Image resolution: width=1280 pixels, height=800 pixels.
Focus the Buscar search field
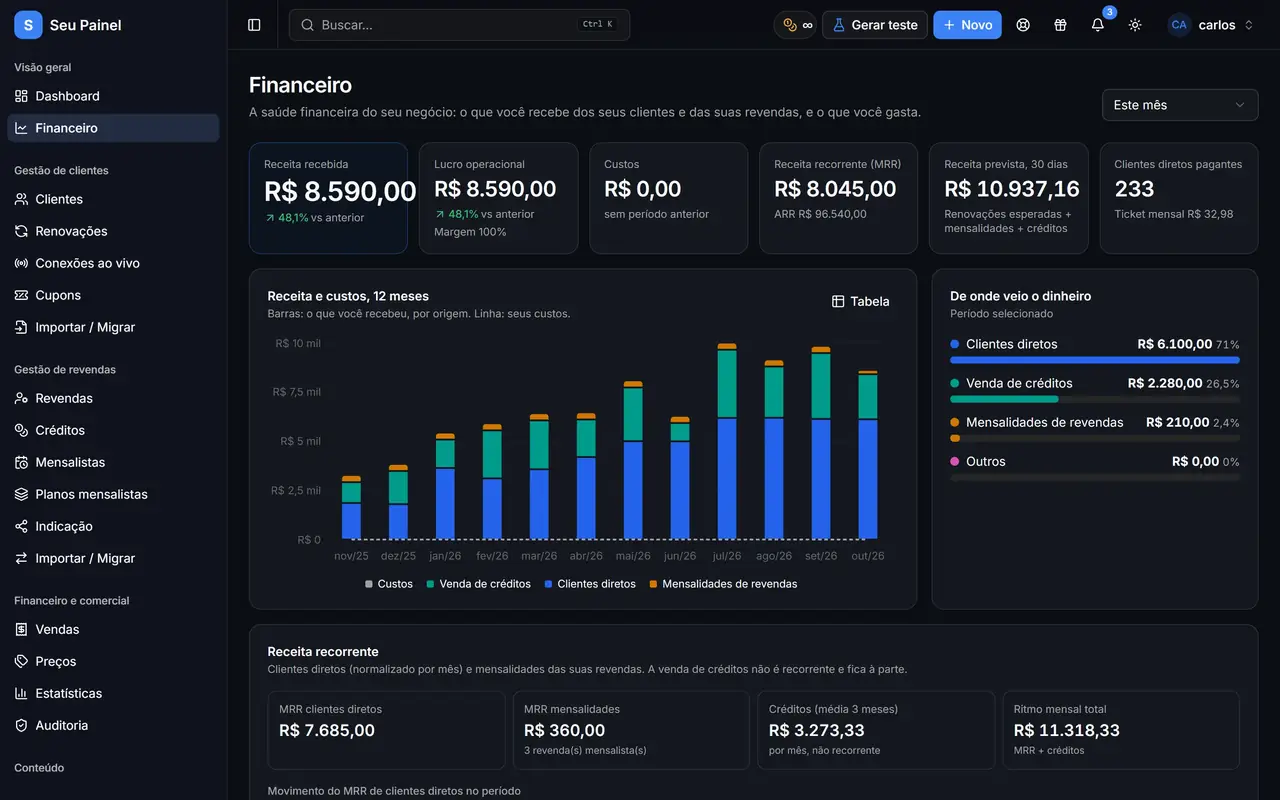click(x=459, y=25)
